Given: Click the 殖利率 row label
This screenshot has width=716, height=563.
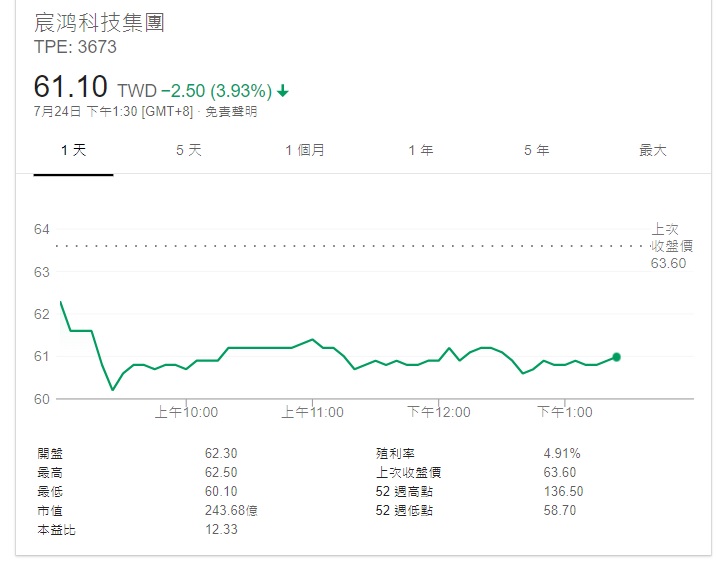Looking at the screenshot, I should [395, 453].
